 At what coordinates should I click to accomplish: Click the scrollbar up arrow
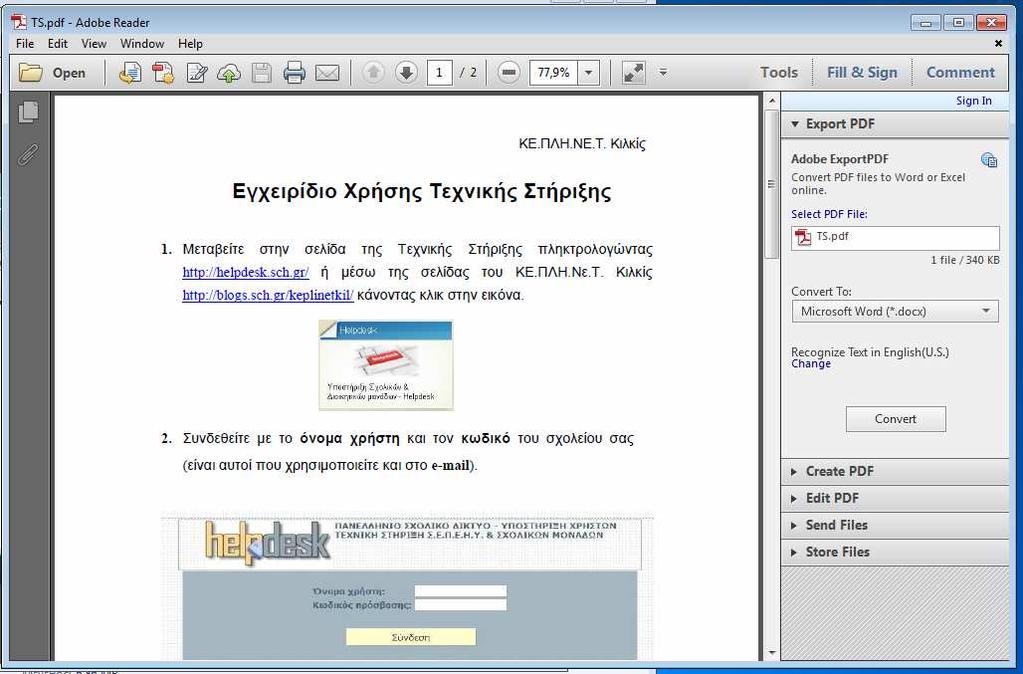772,101
